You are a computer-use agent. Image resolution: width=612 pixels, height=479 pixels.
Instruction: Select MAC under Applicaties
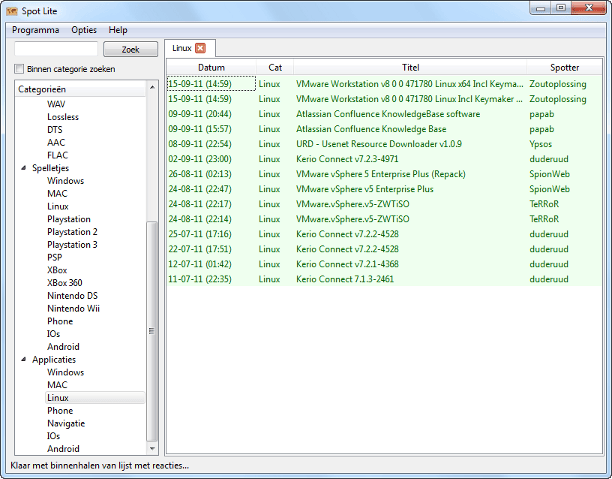coord(57,385)
